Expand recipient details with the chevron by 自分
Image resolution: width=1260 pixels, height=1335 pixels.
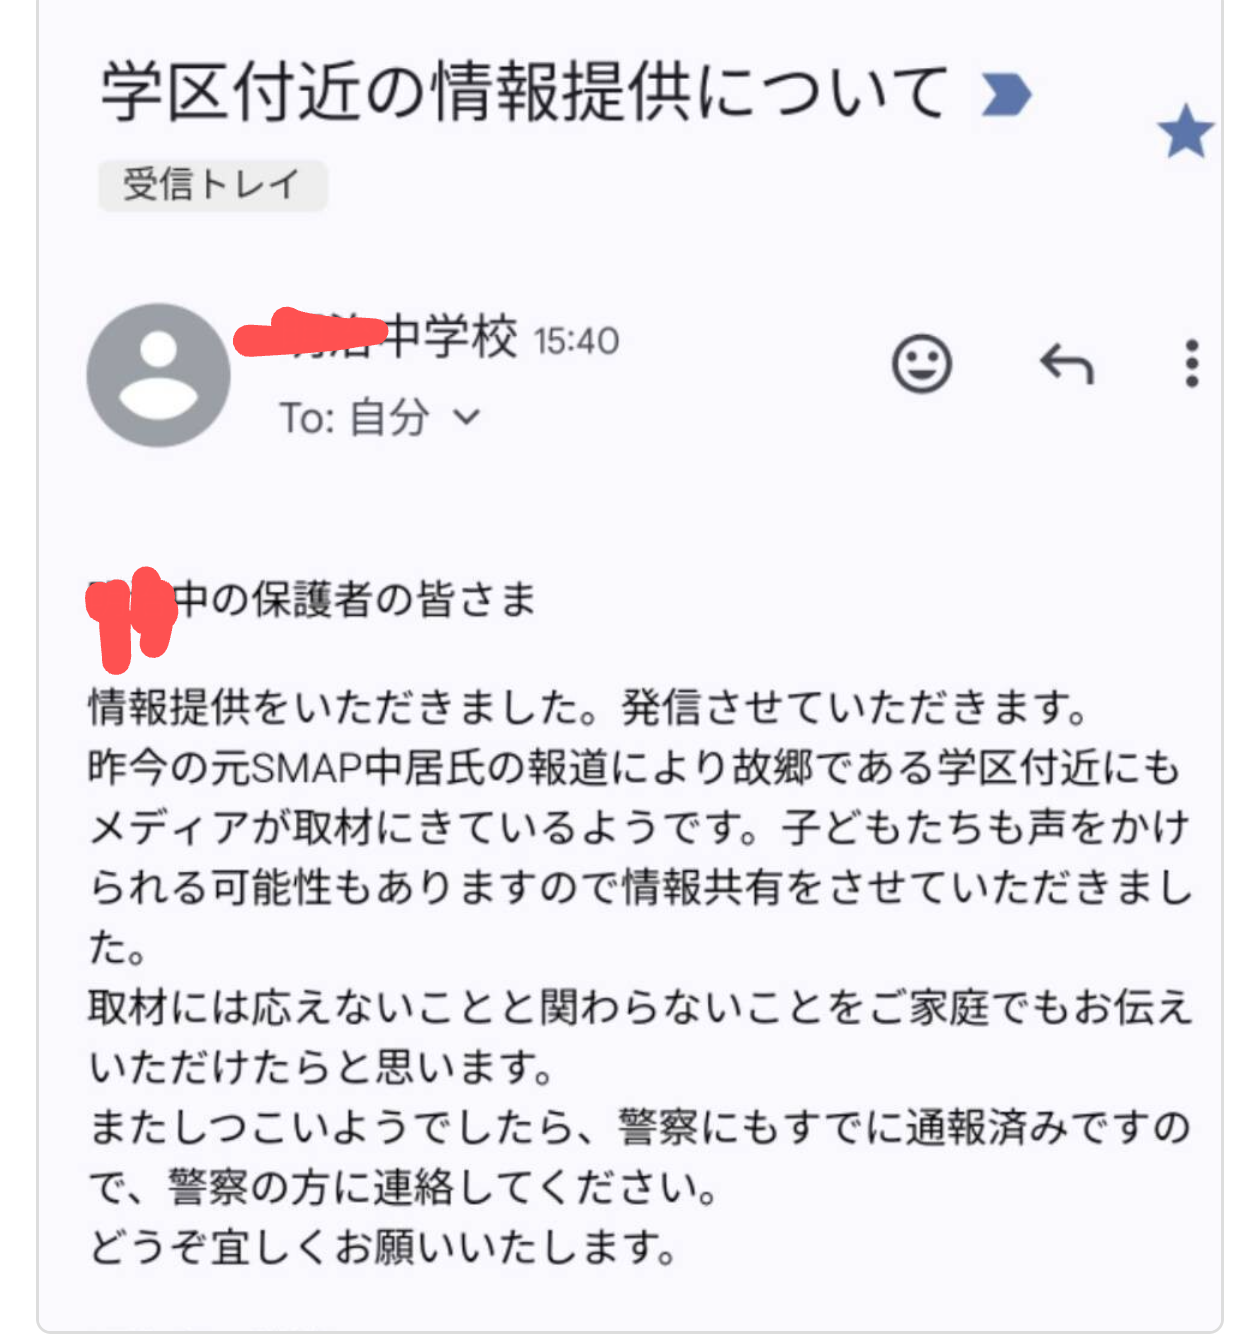(x=466, y=416)
